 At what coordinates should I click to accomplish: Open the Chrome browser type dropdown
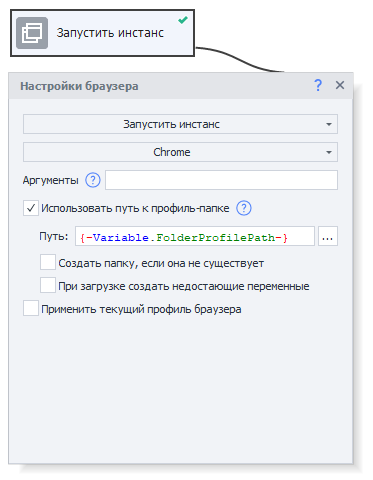click(x=180, y=152)
